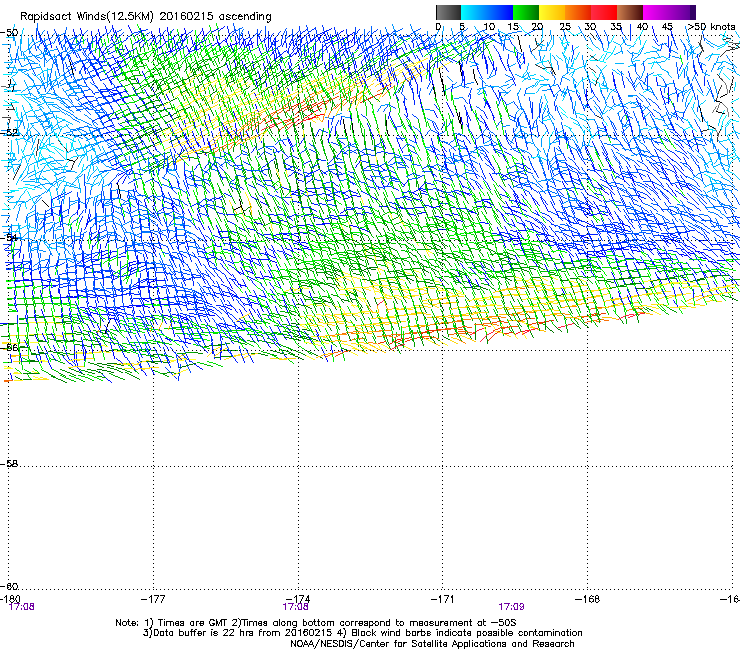Click the '17:08' time label beneath -180
Image resolution: width=740 pixels, height=650 pixels.
coord(21,607)
